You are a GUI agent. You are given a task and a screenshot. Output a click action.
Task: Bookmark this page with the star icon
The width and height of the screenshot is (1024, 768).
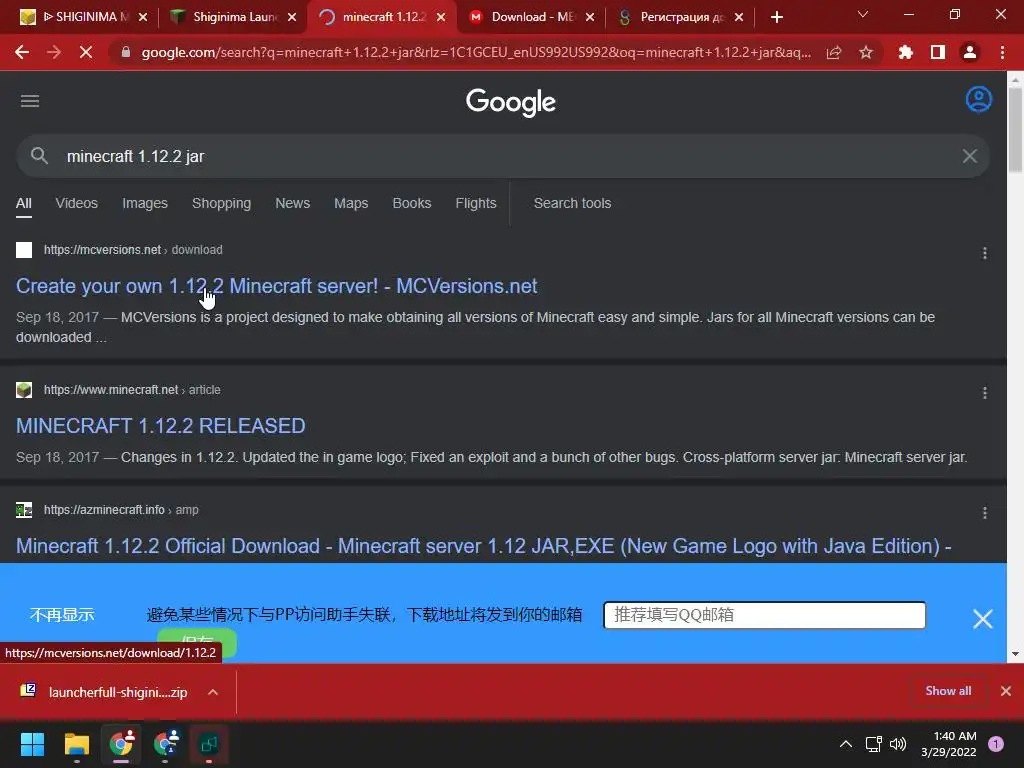(866, 52)
